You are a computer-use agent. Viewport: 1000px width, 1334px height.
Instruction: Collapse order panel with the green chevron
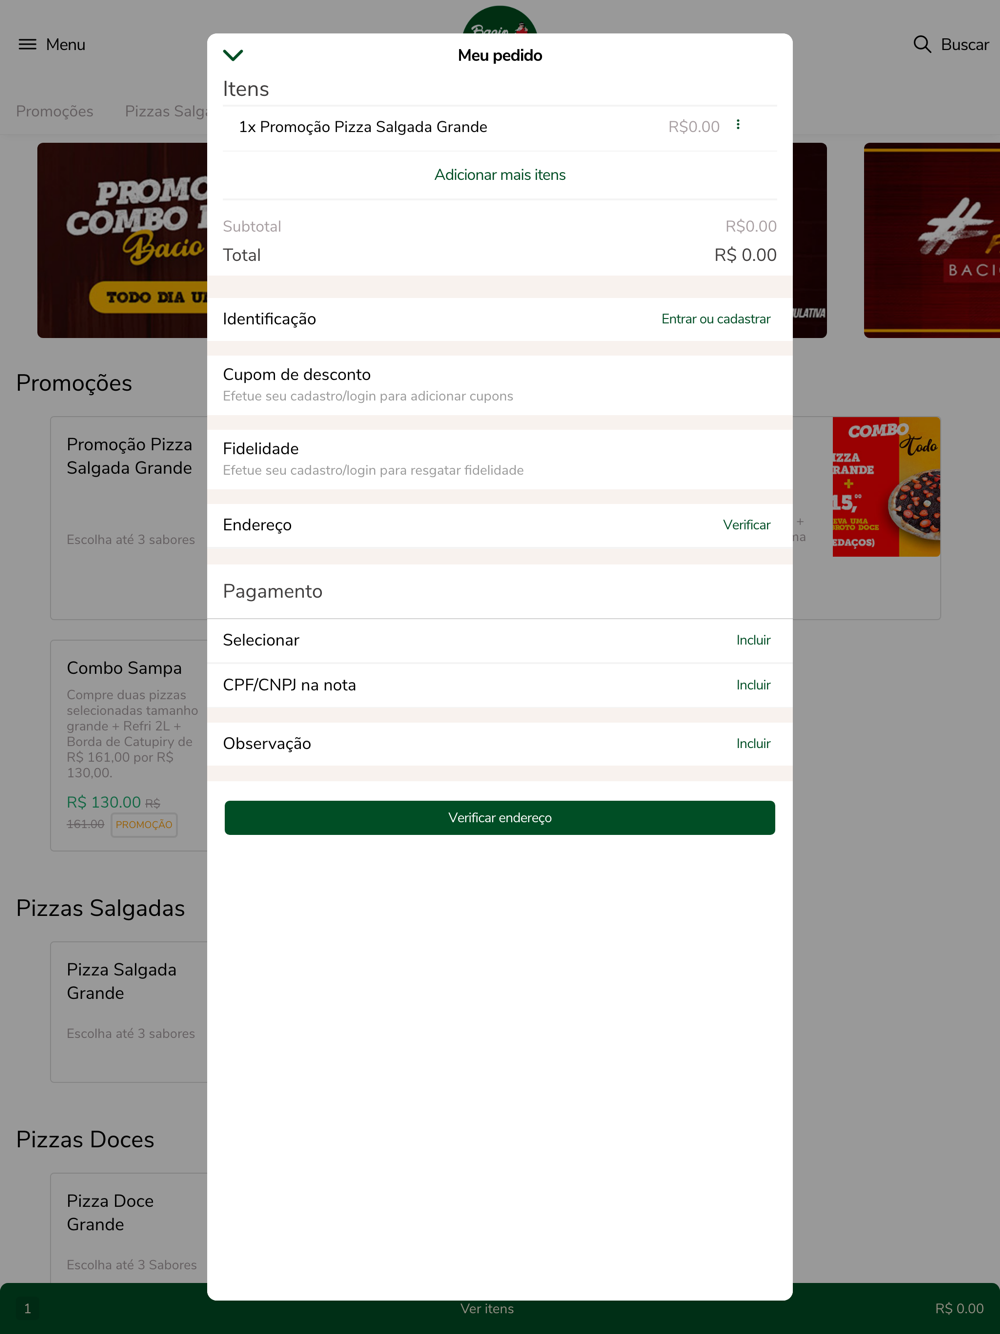(x=233, y=55)
